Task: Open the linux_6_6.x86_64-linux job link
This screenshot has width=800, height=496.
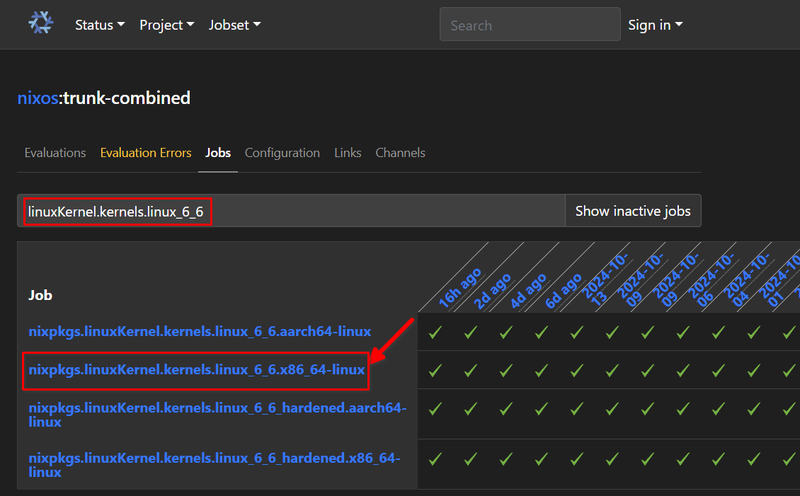Action: (x=196, y=369)
